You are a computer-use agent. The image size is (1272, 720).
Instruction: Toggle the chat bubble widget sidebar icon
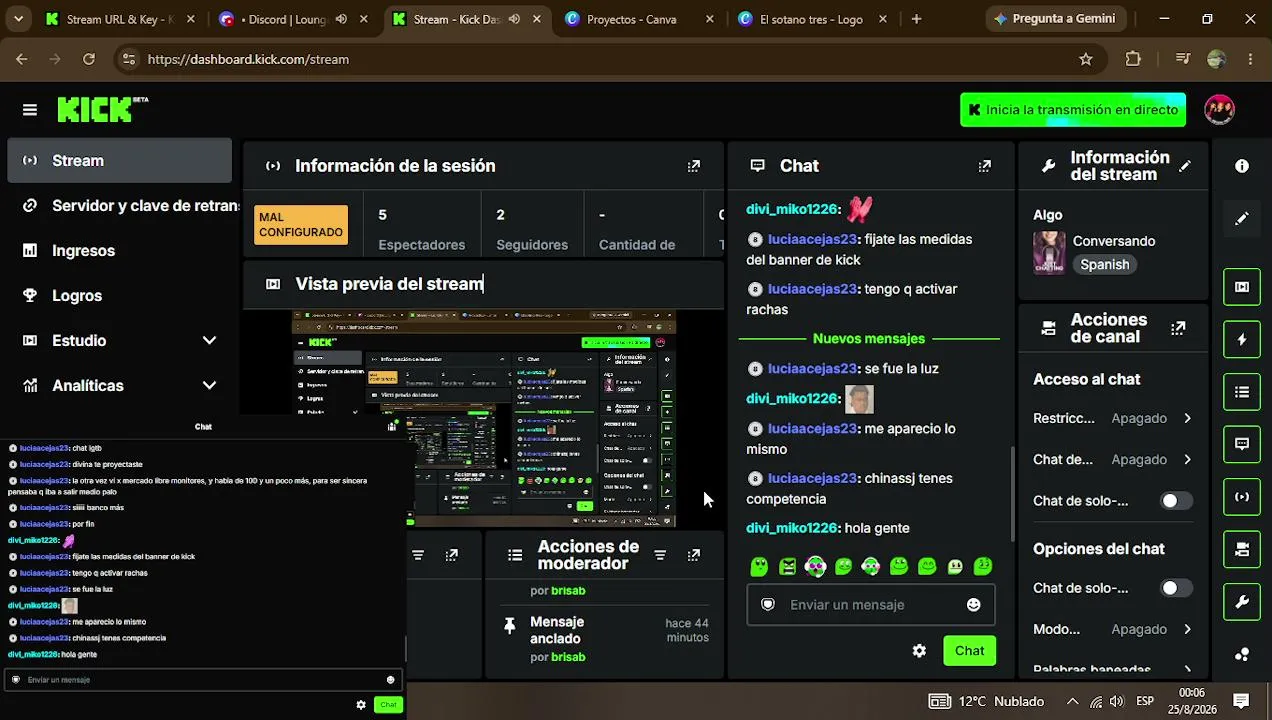(1242, 444)
